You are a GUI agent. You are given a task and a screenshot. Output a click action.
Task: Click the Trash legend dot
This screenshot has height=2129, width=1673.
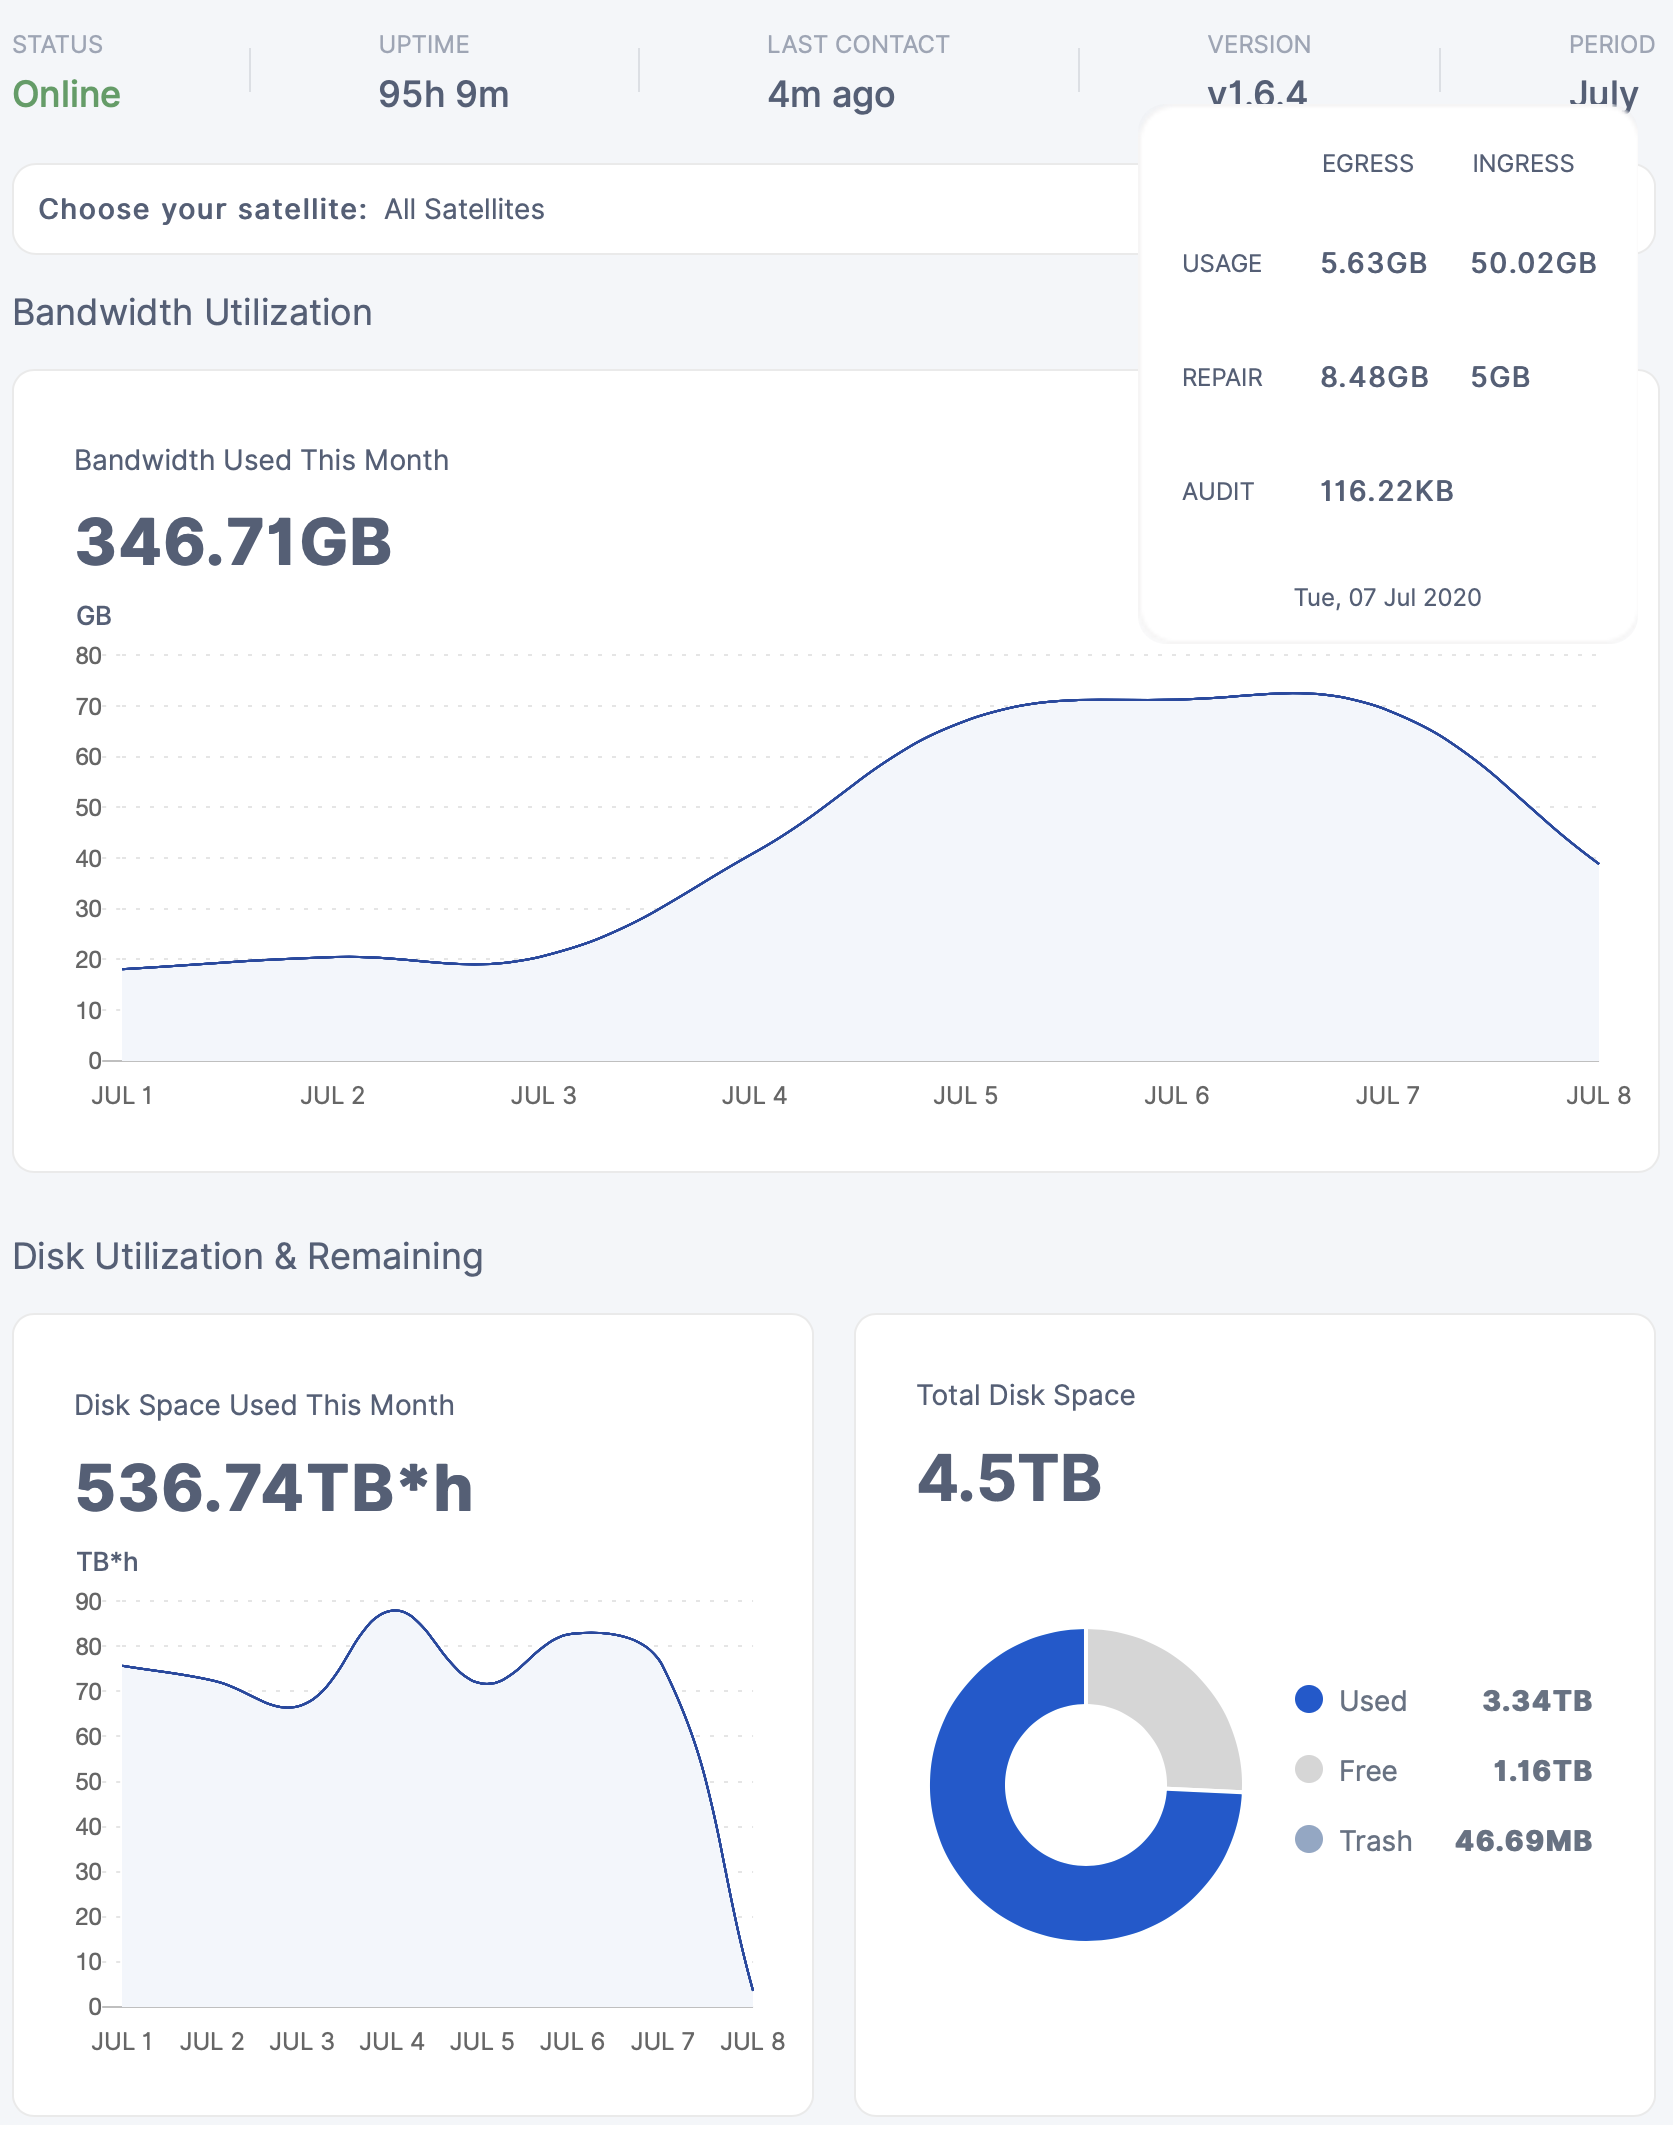pos(1308,1839)
